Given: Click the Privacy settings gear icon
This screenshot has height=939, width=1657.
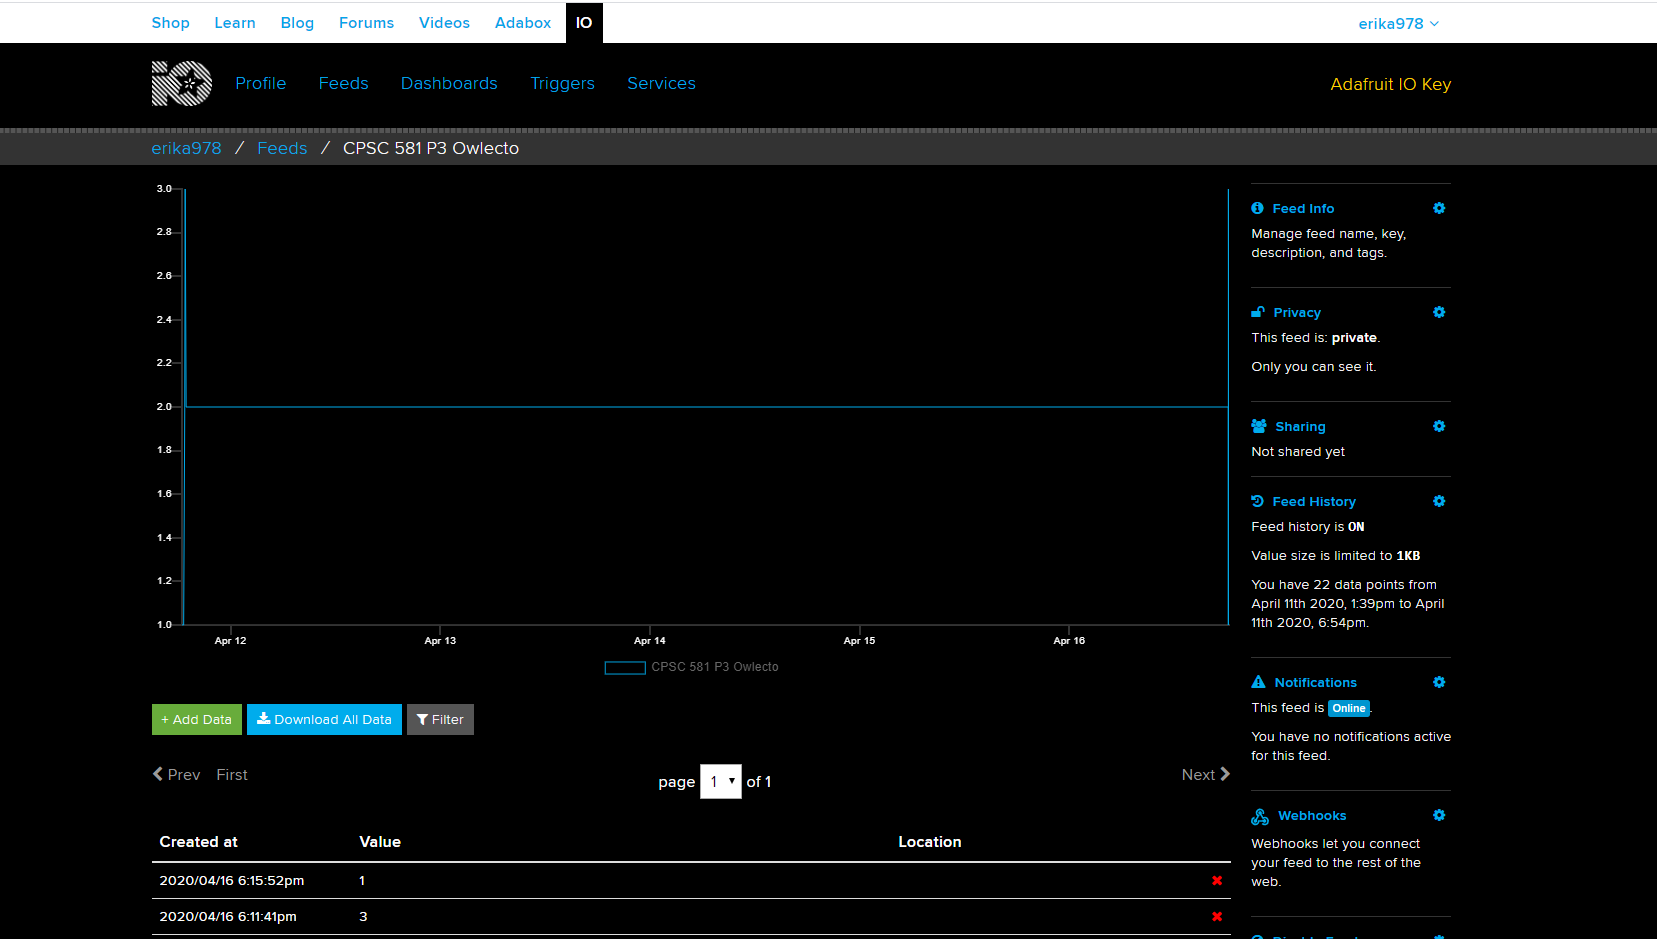Looking at the screenshot, I should coord(1438,312).
